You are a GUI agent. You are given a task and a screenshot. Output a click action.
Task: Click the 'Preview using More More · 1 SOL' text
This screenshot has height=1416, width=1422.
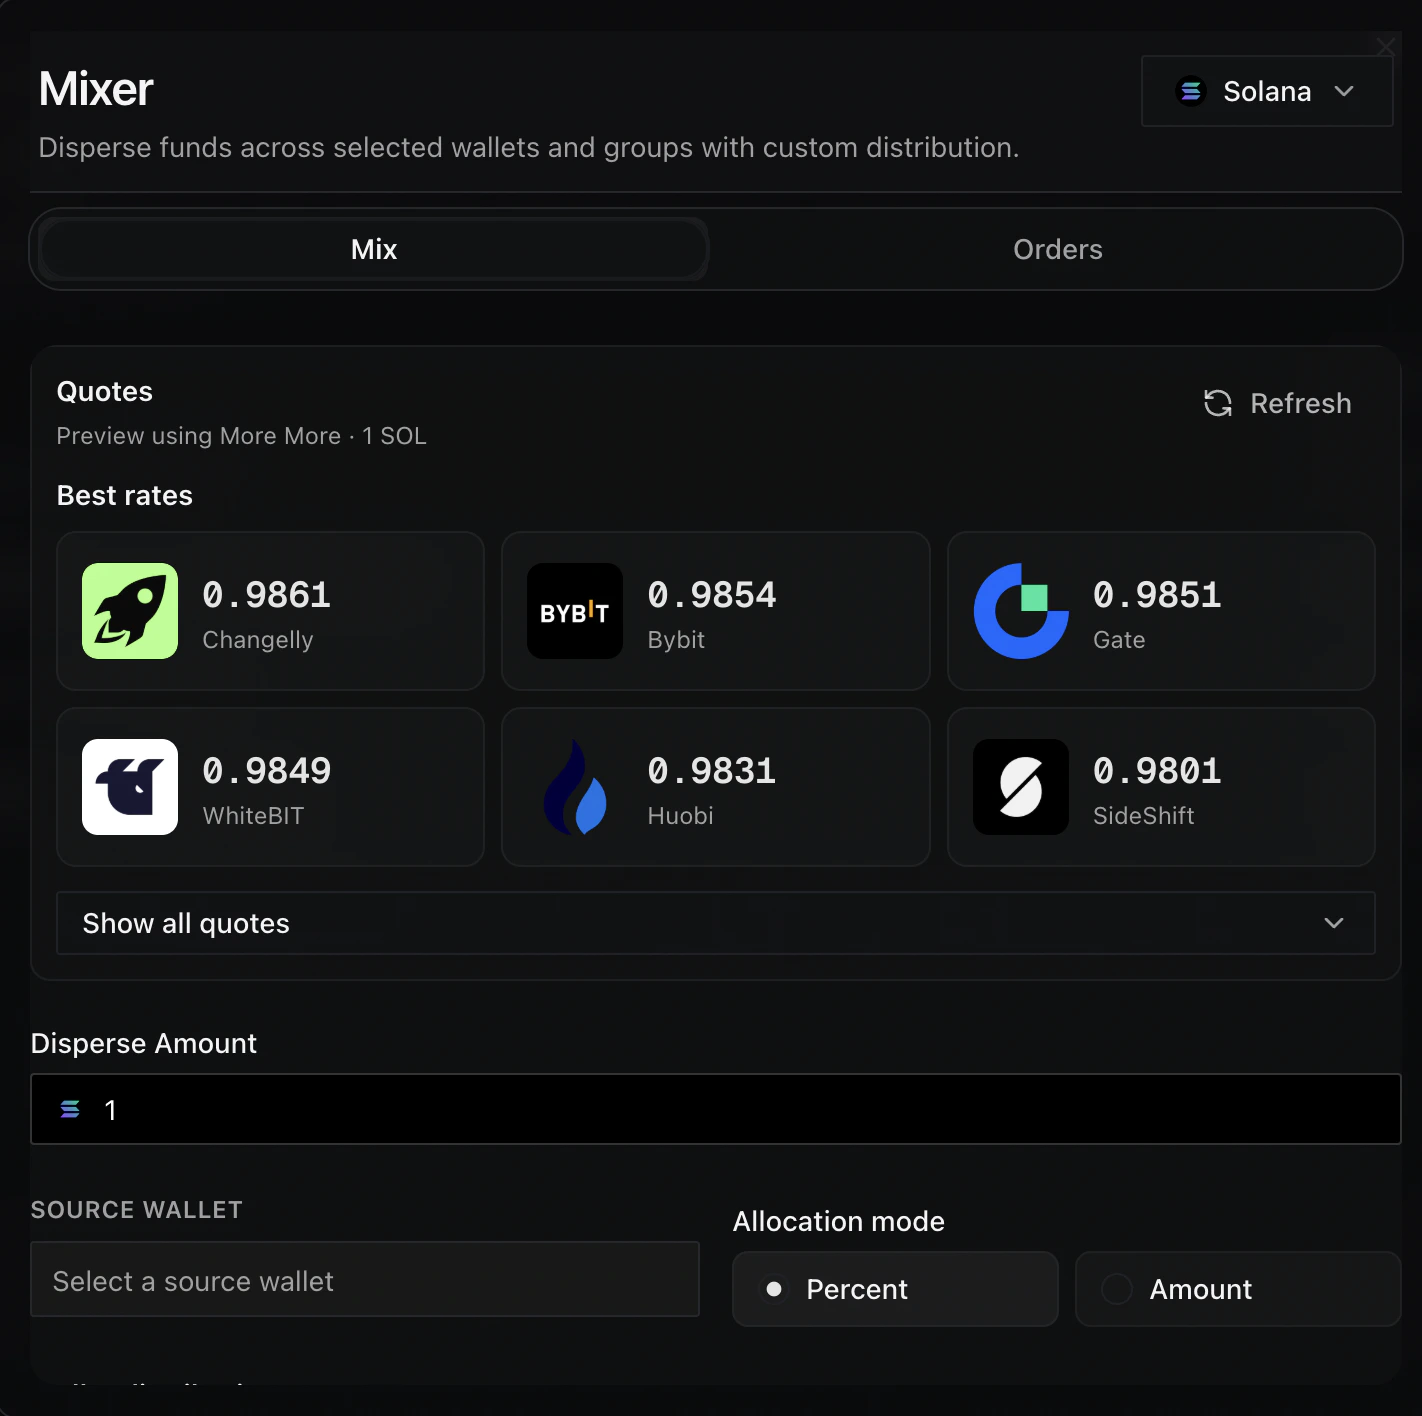coord(241,436)
